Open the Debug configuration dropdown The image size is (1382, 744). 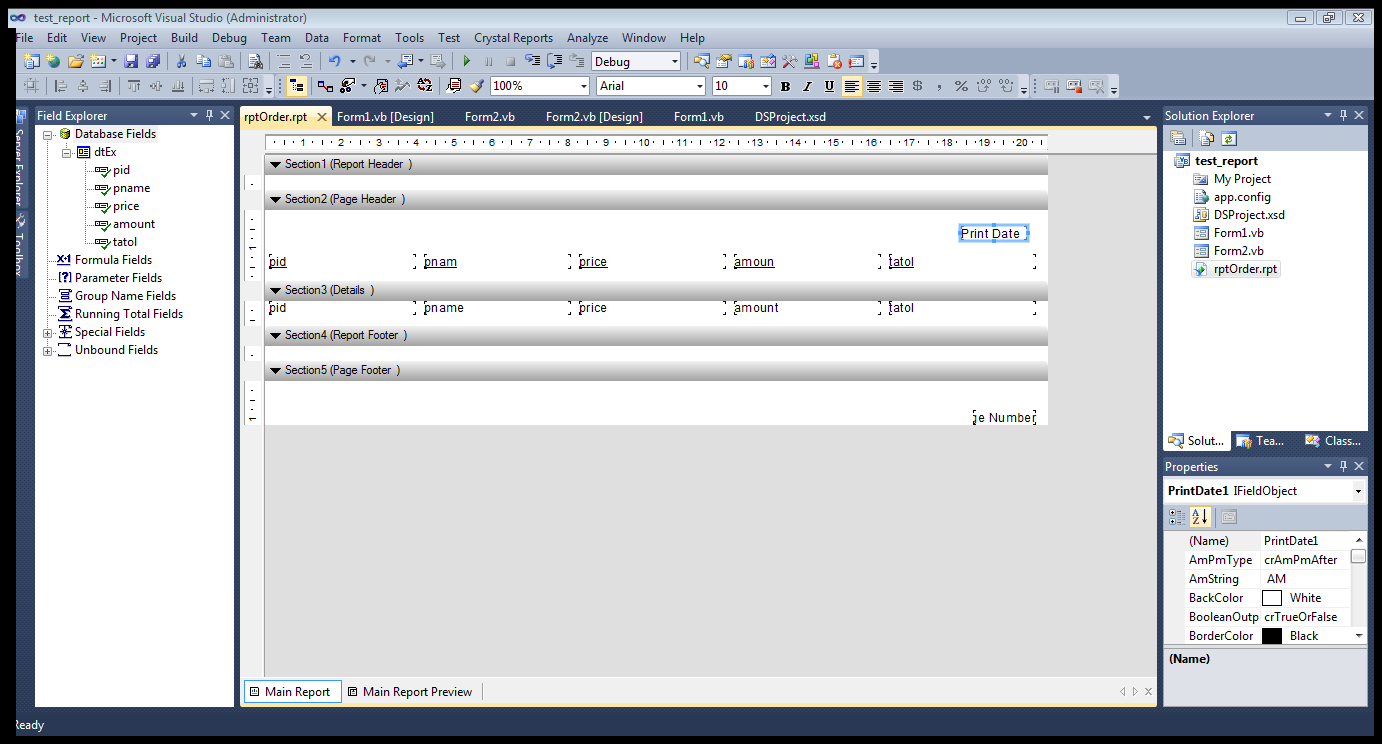[x=675, y=62]
